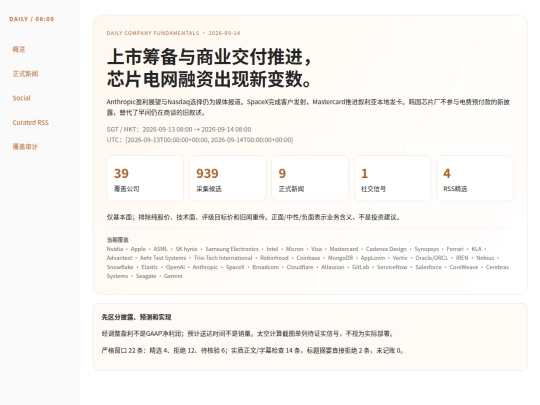This screenshot has width=540, height=405.
Task: Select the Social sidebar link
Action: [x=21, y=98]
